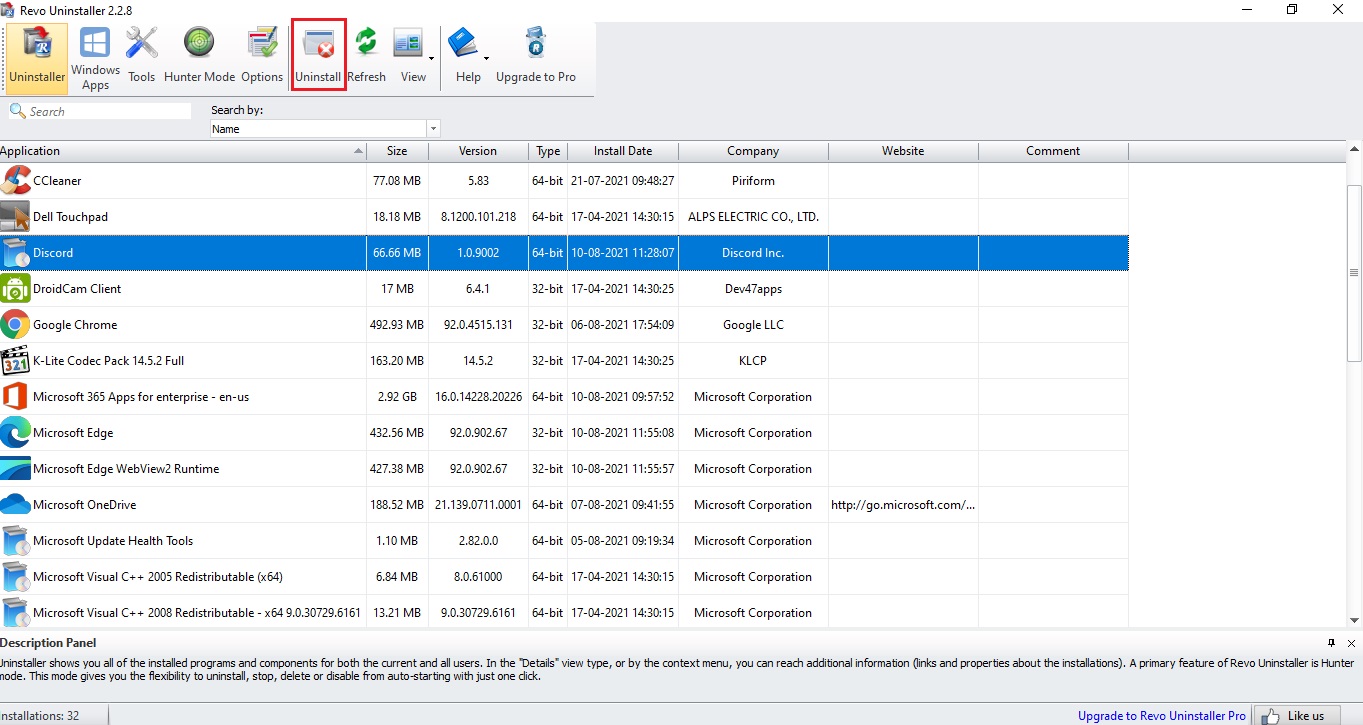Close the Description Panel

1351,643
